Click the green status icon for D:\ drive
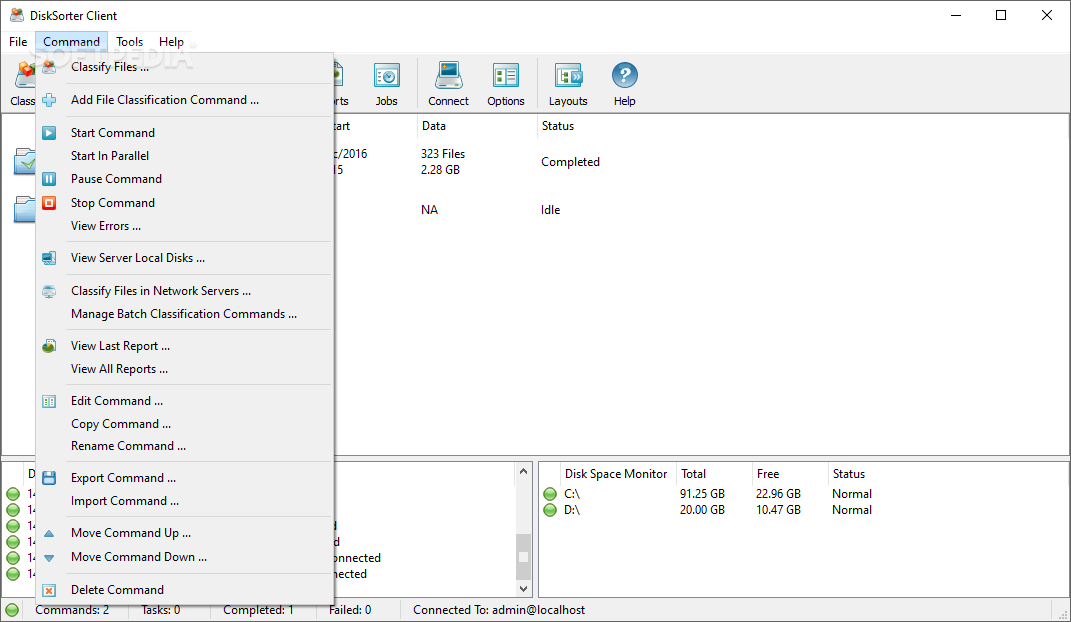This screenshot has height=622, width=1071. pyautogui.click(x=550, y=510)
